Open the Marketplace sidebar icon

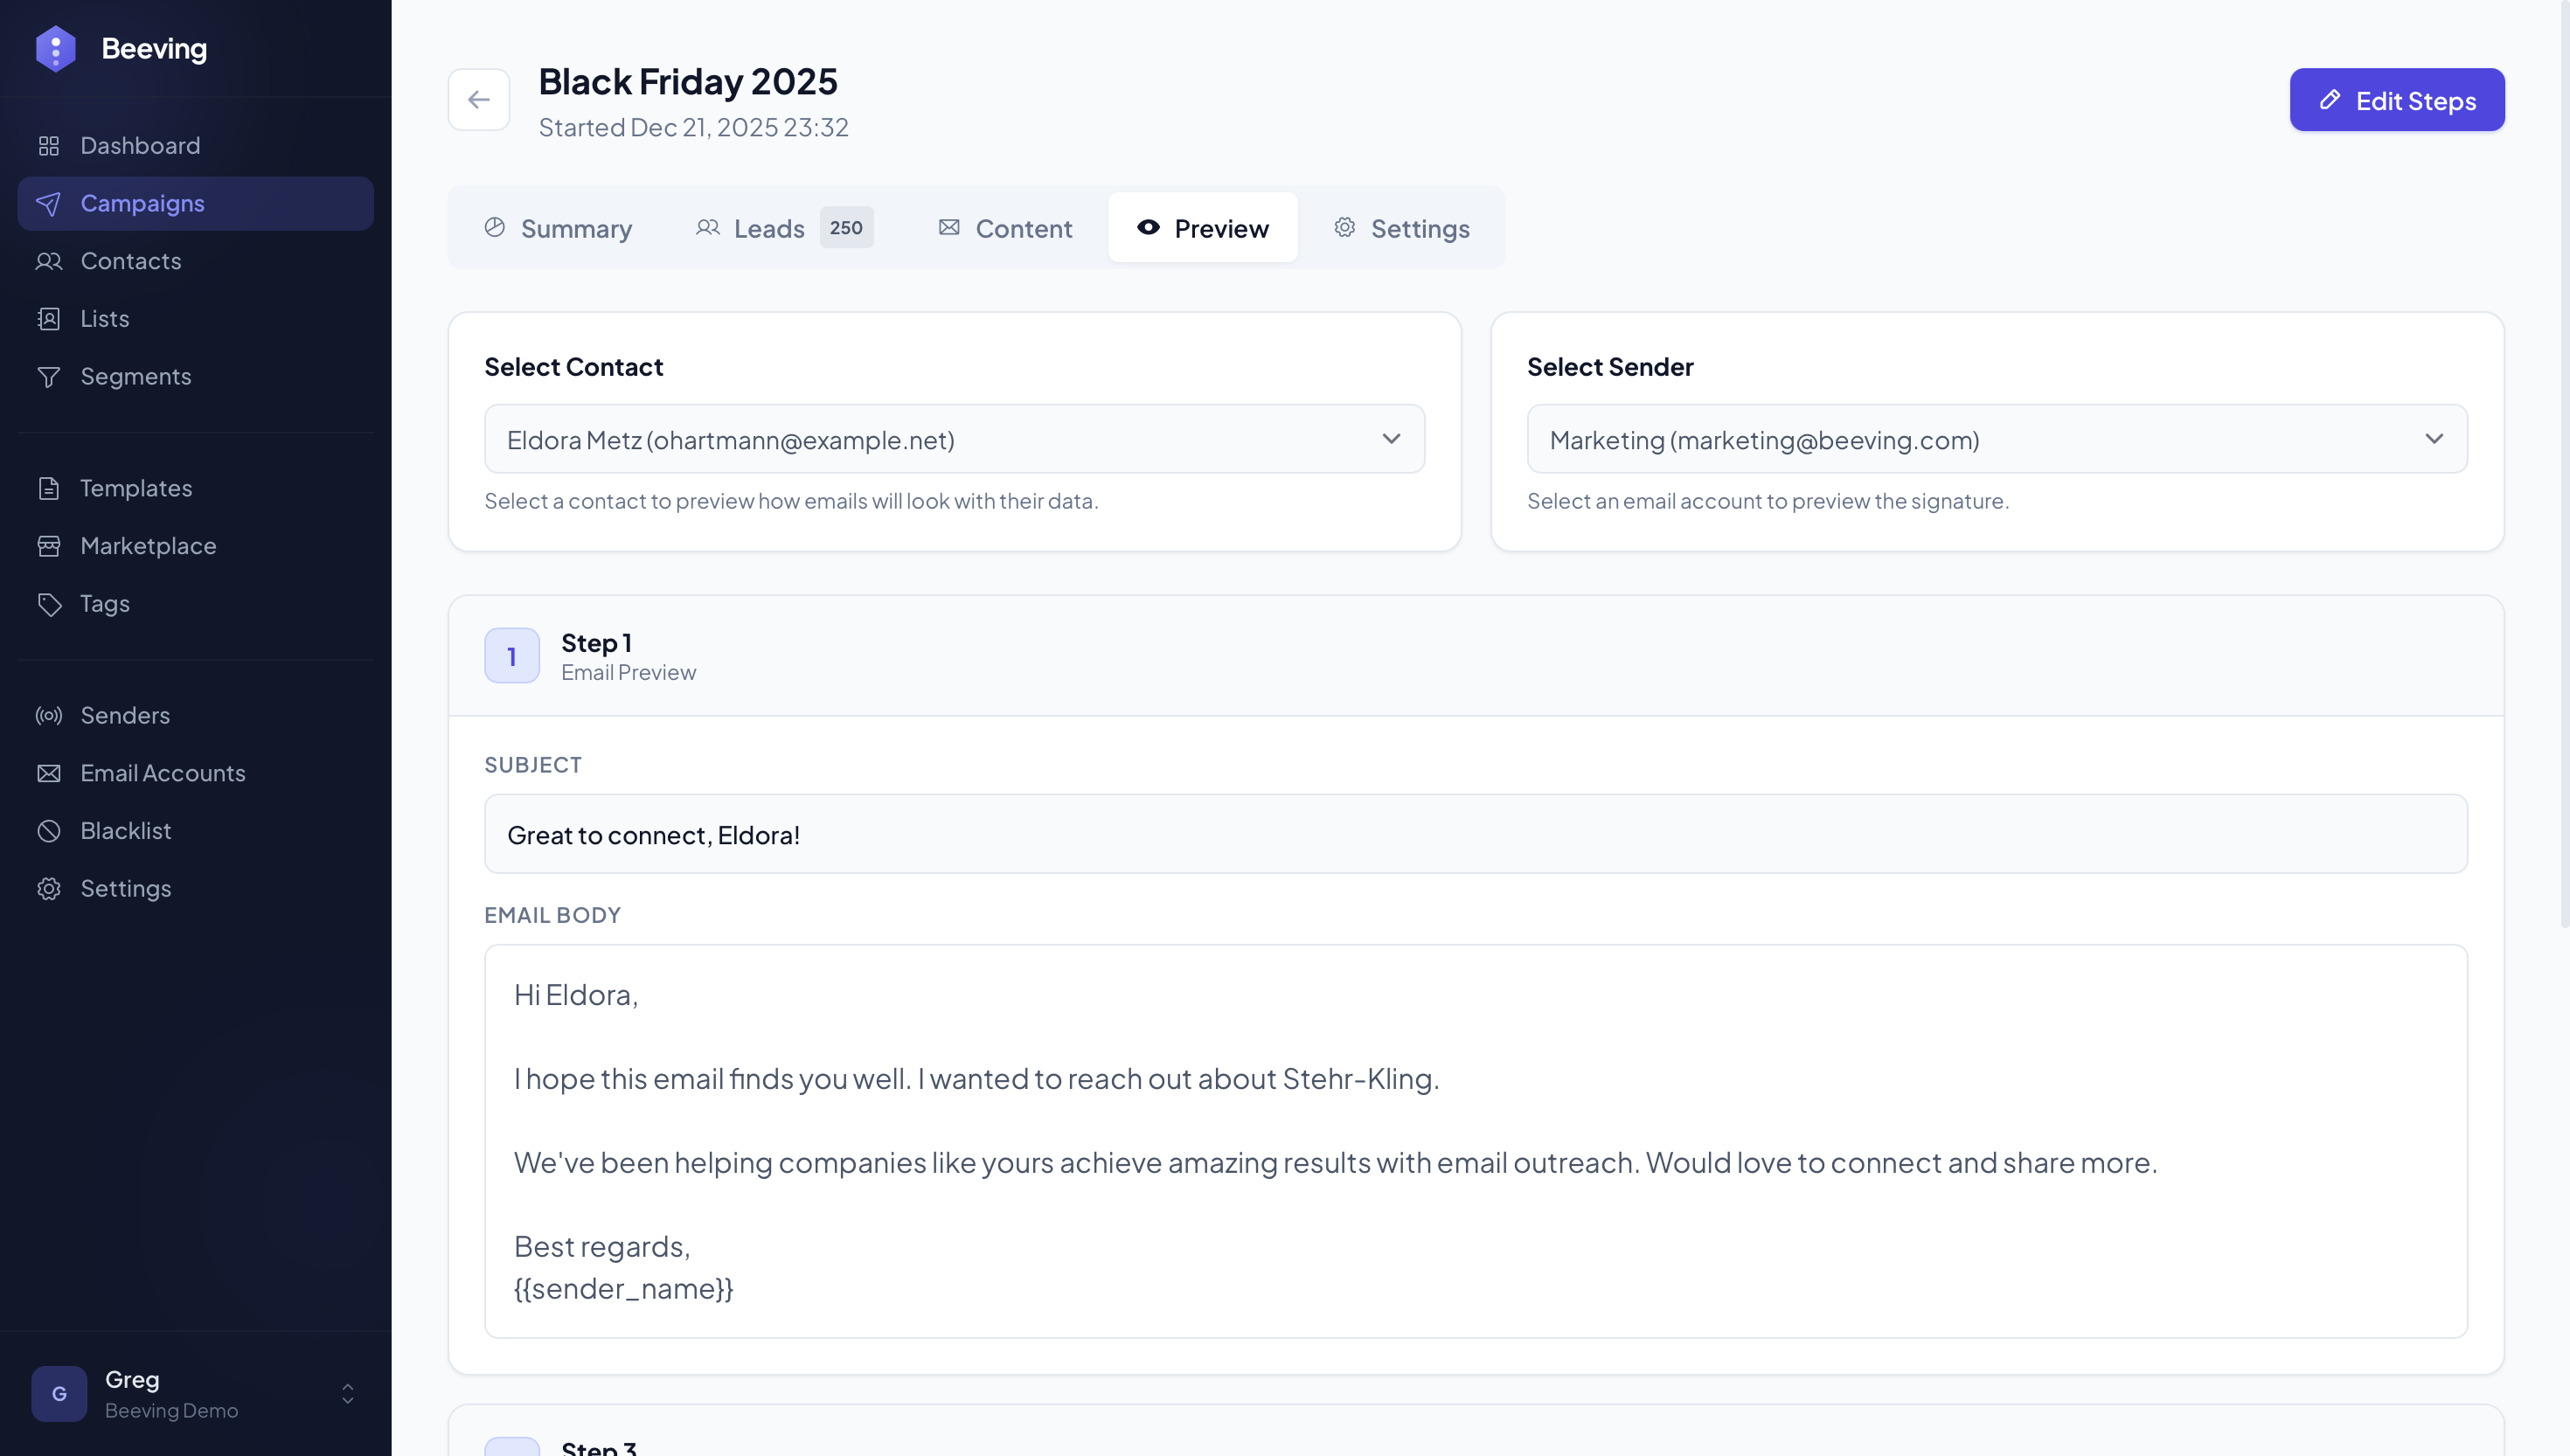click(x=50, y=546)
